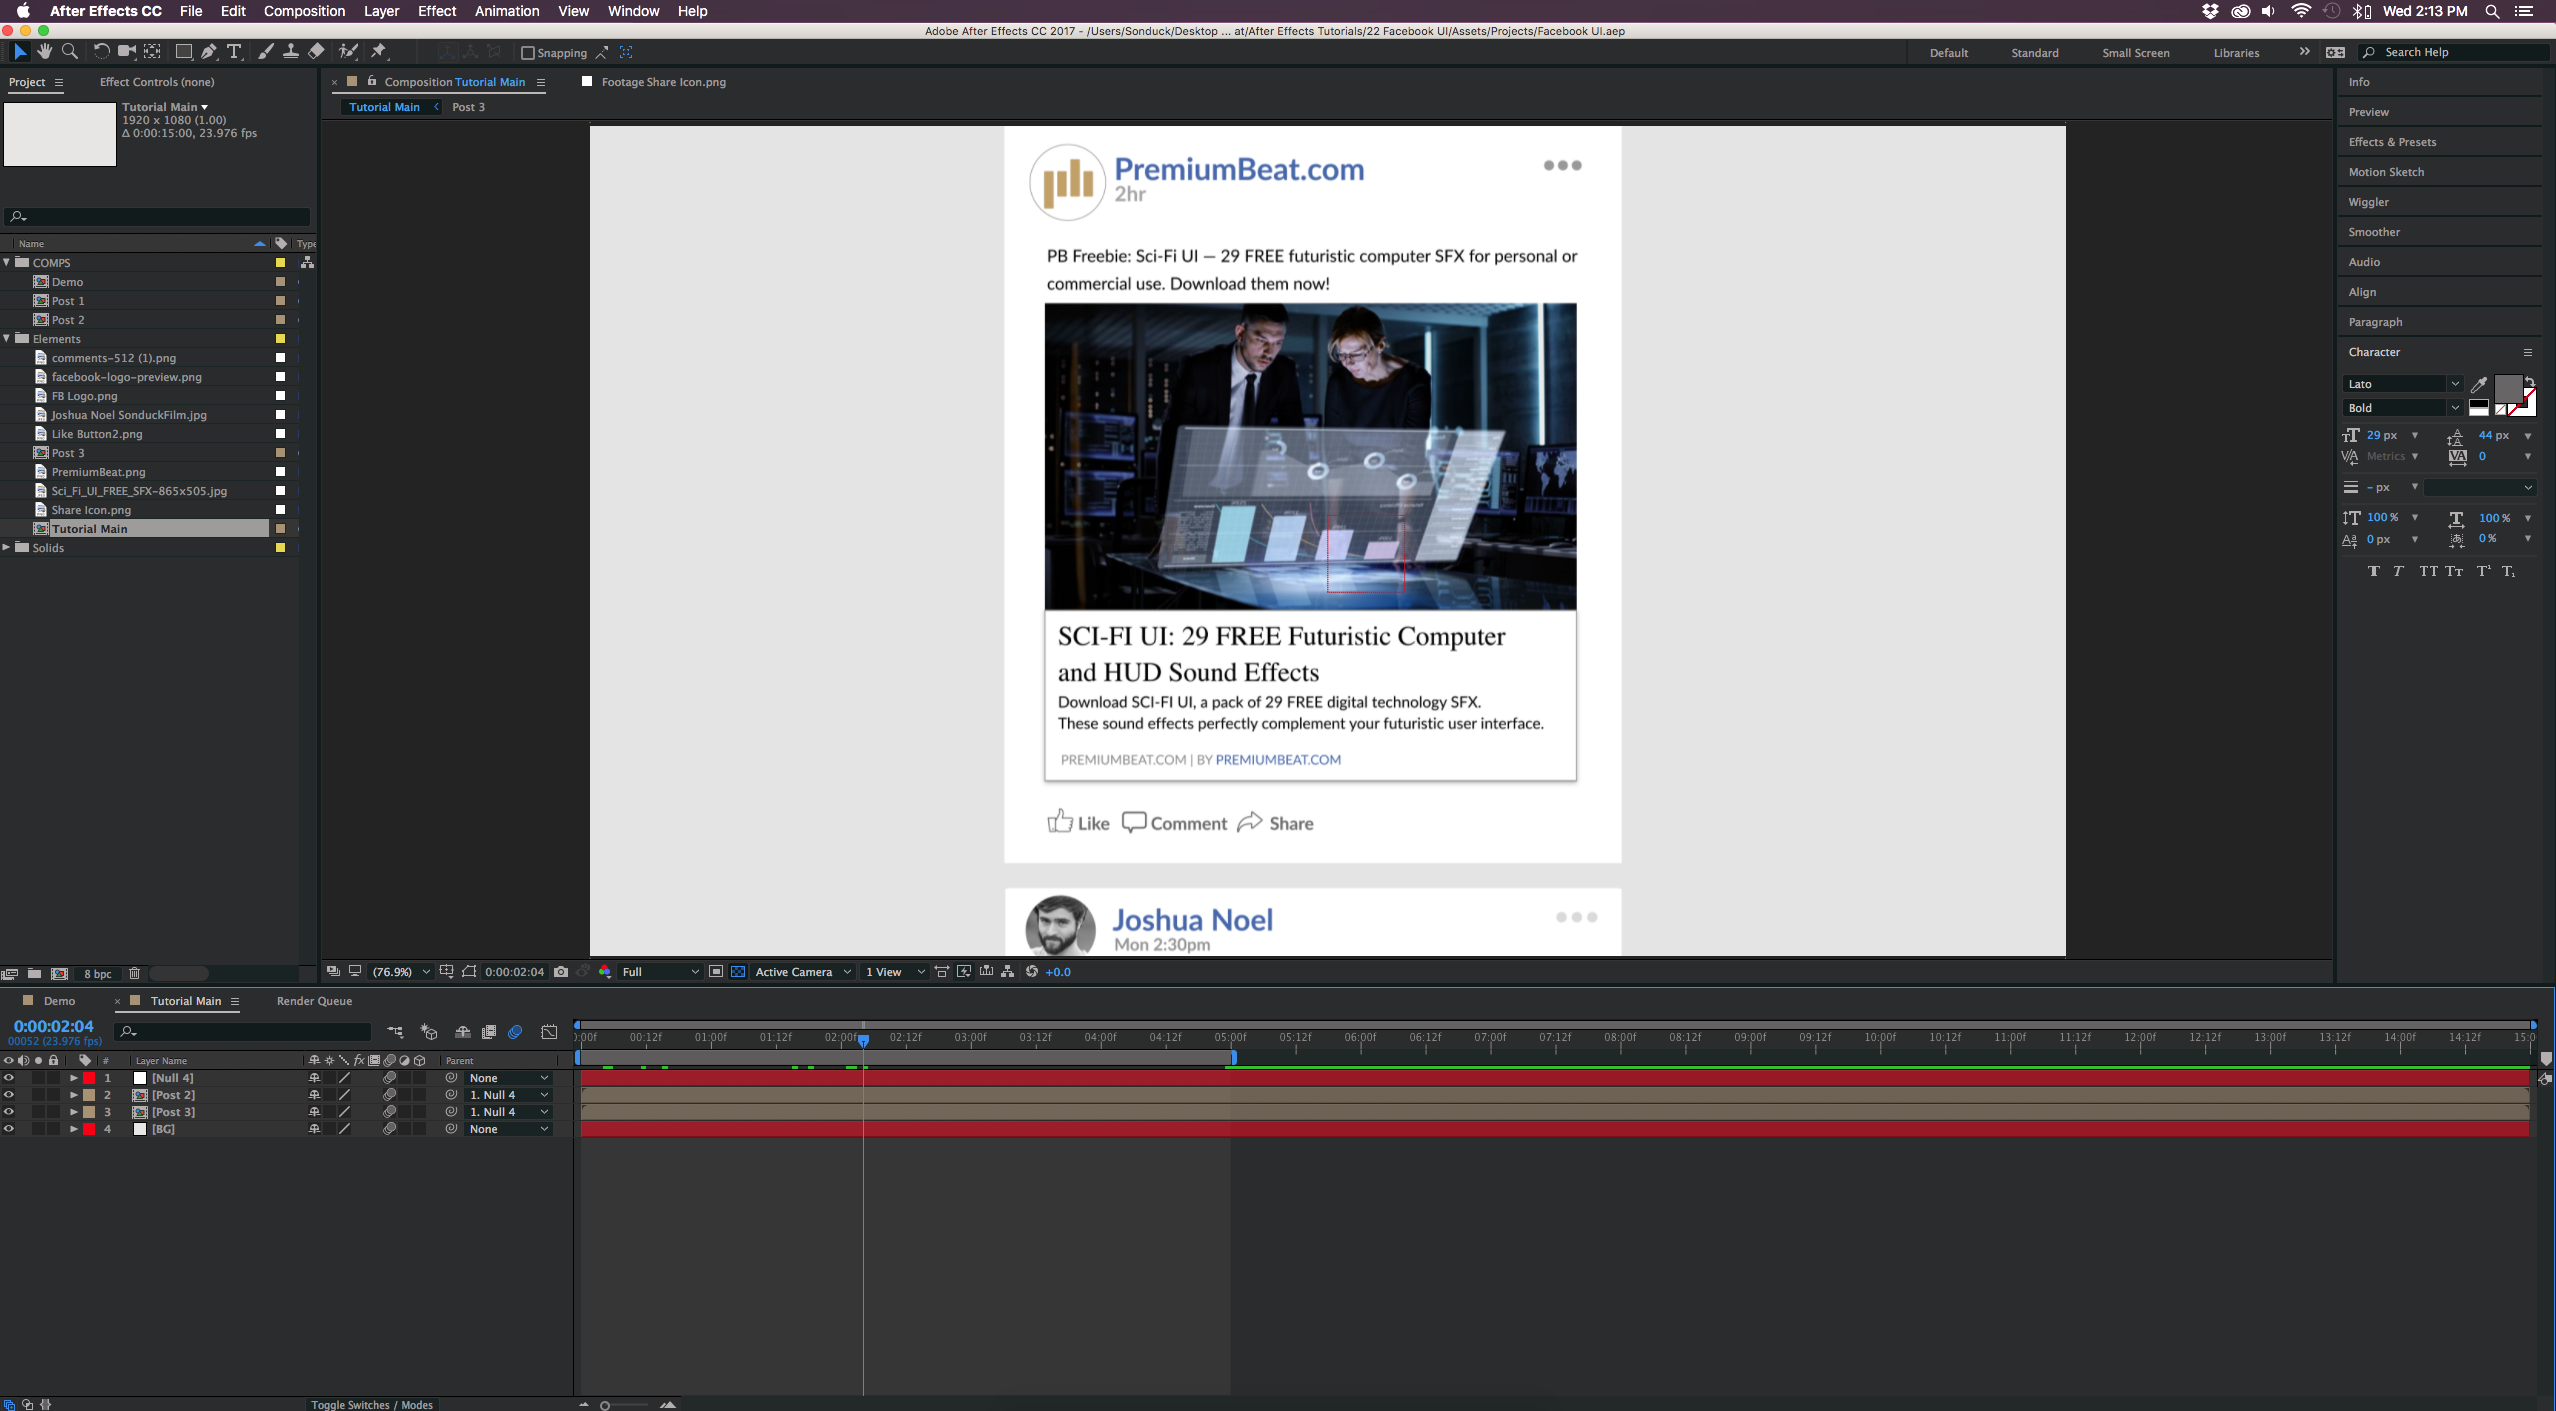Open the Active Camera dropdown
The width and height of the screenshot is (2556, 1411).
click(800, 971)
